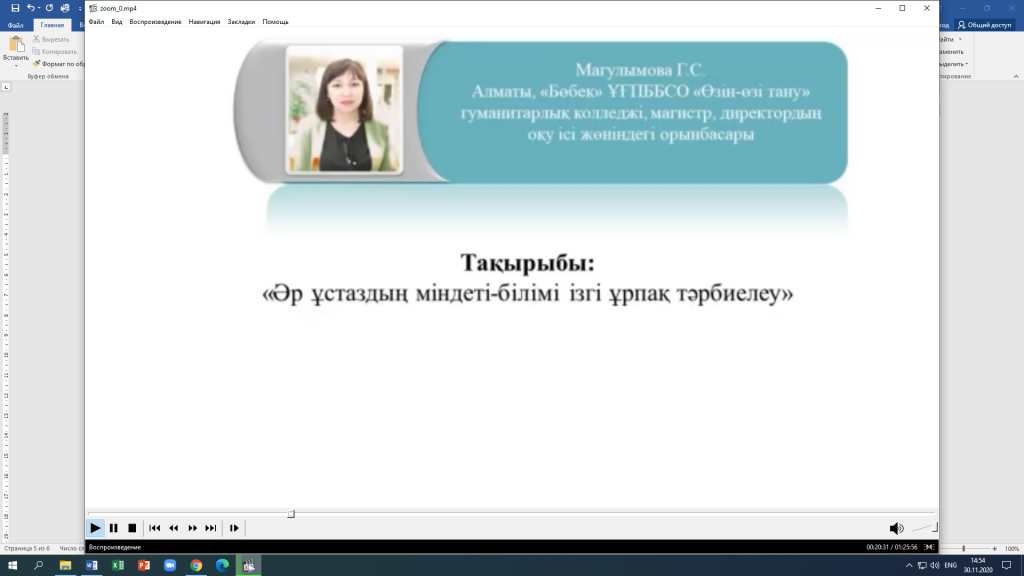Open the Вид menu
This screenshot has width=1024, height=576.
pyautogui.click(x=116, y=21)
